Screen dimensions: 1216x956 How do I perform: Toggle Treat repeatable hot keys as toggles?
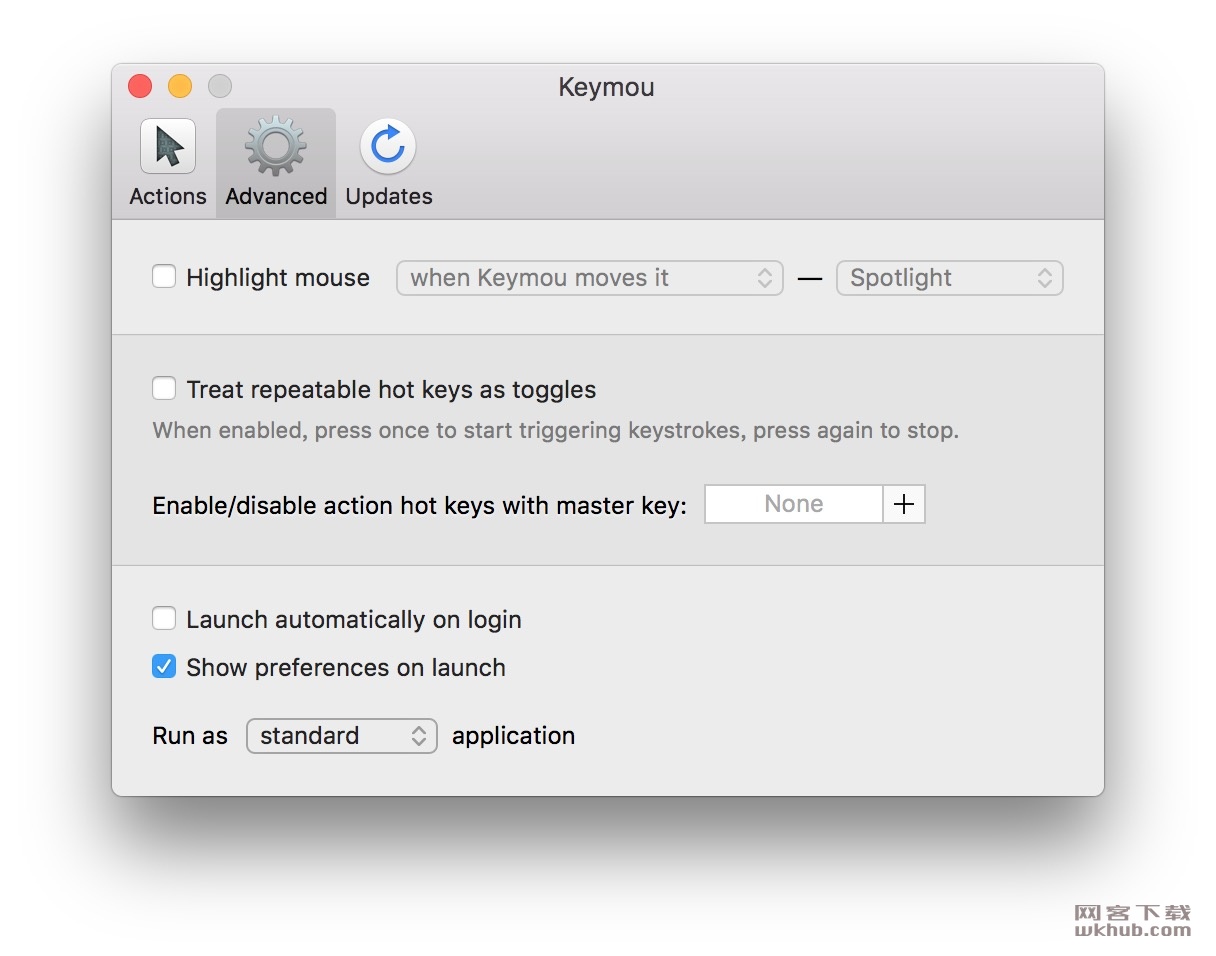click(x=164, y=388)
